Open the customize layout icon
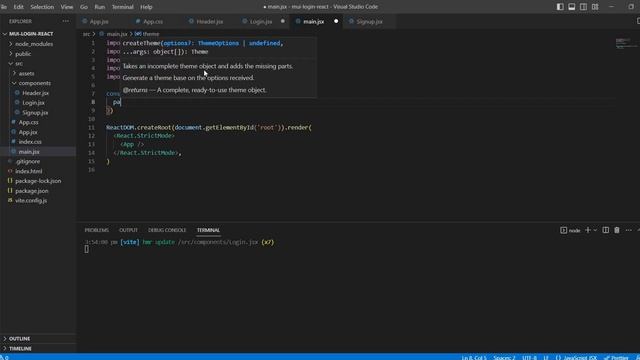This screenshot has height=360, width=640. pyautogui.click(x=595, y=7)
